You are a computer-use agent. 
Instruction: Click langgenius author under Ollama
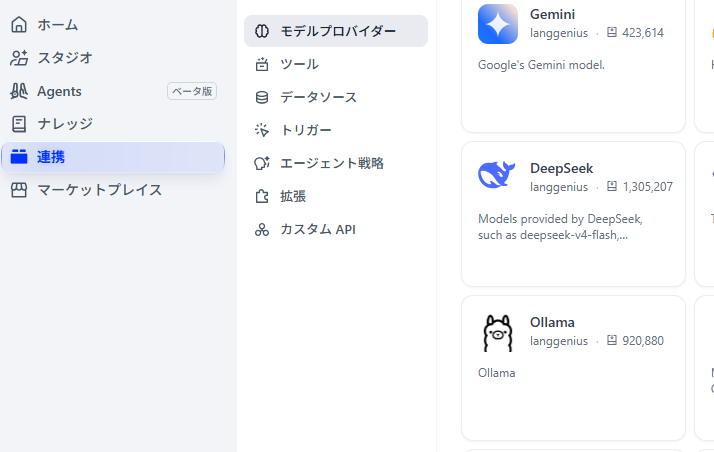pyautogui.click(x=559, y=341)
